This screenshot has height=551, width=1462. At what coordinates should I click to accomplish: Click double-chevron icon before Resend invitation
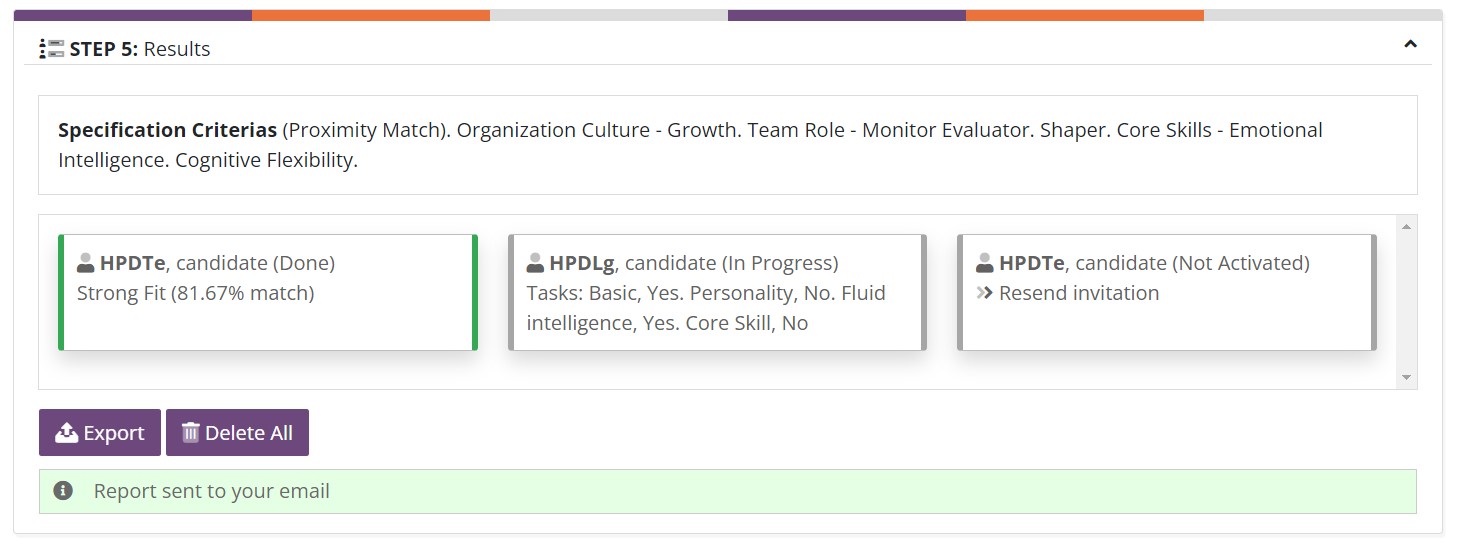(x=985, y=293)
